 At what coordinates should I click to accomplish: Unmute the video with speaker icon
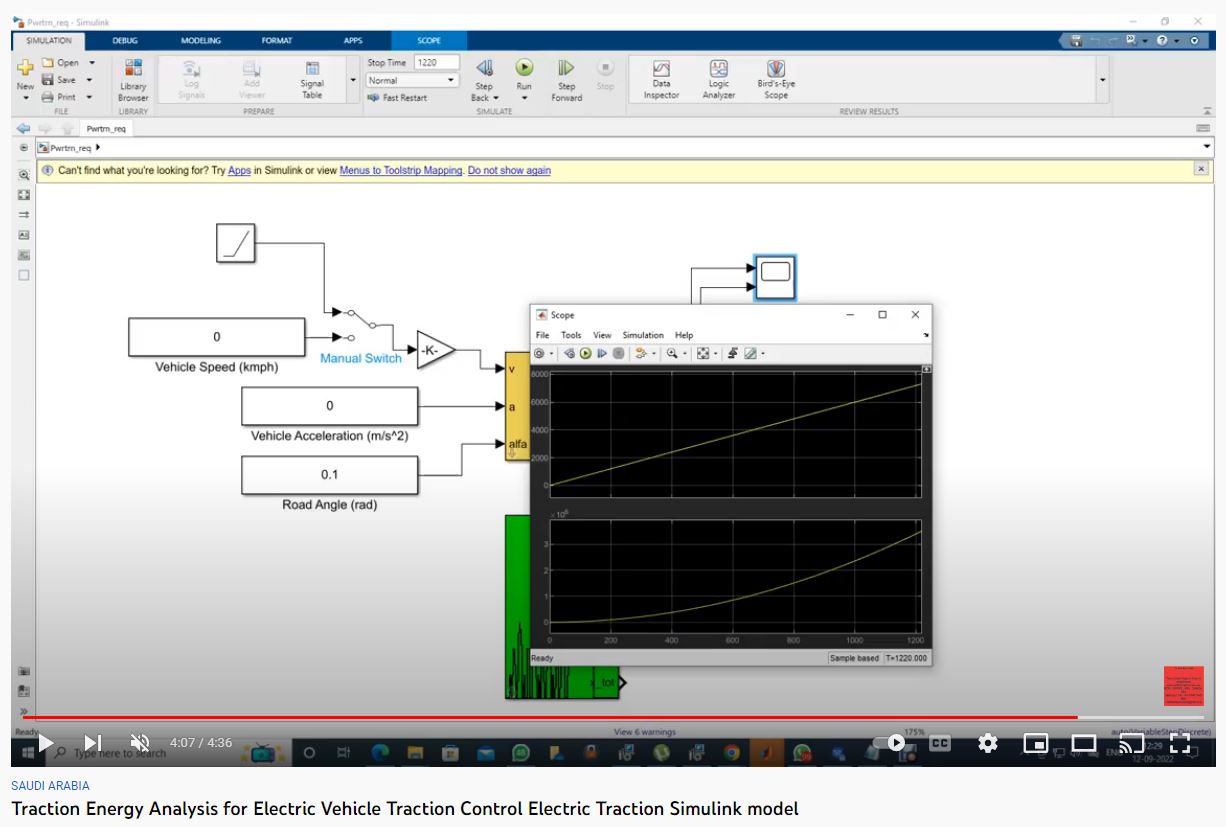(140, 743)
